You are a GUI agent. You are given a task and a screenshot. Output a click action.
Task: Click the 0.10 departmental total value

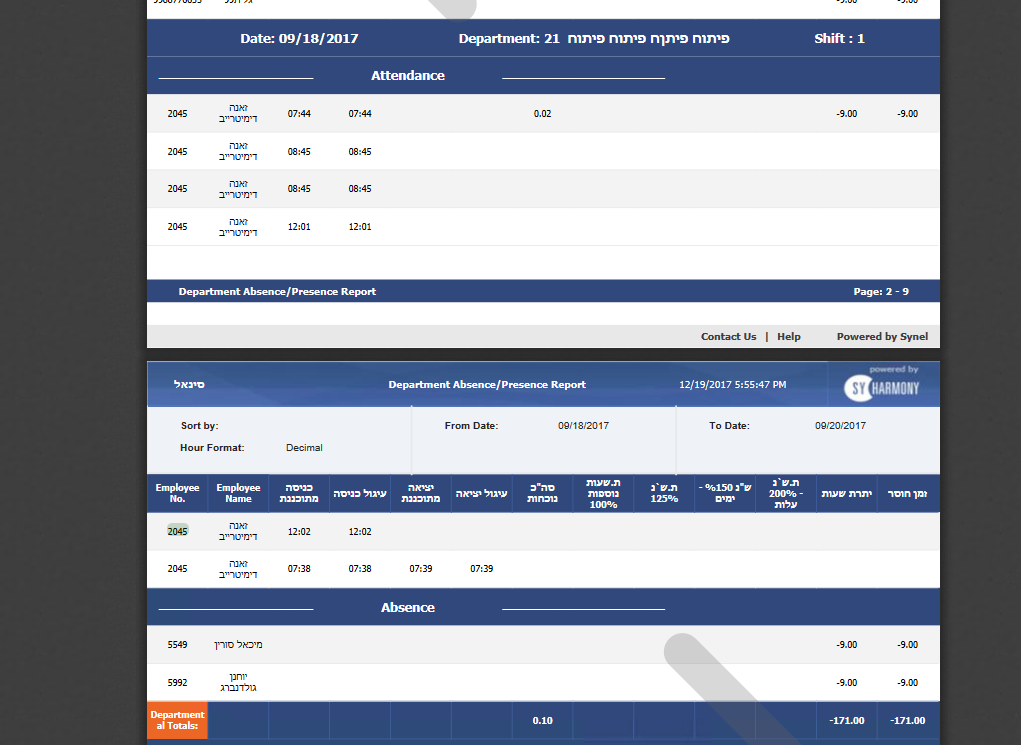tap(542, 721)
